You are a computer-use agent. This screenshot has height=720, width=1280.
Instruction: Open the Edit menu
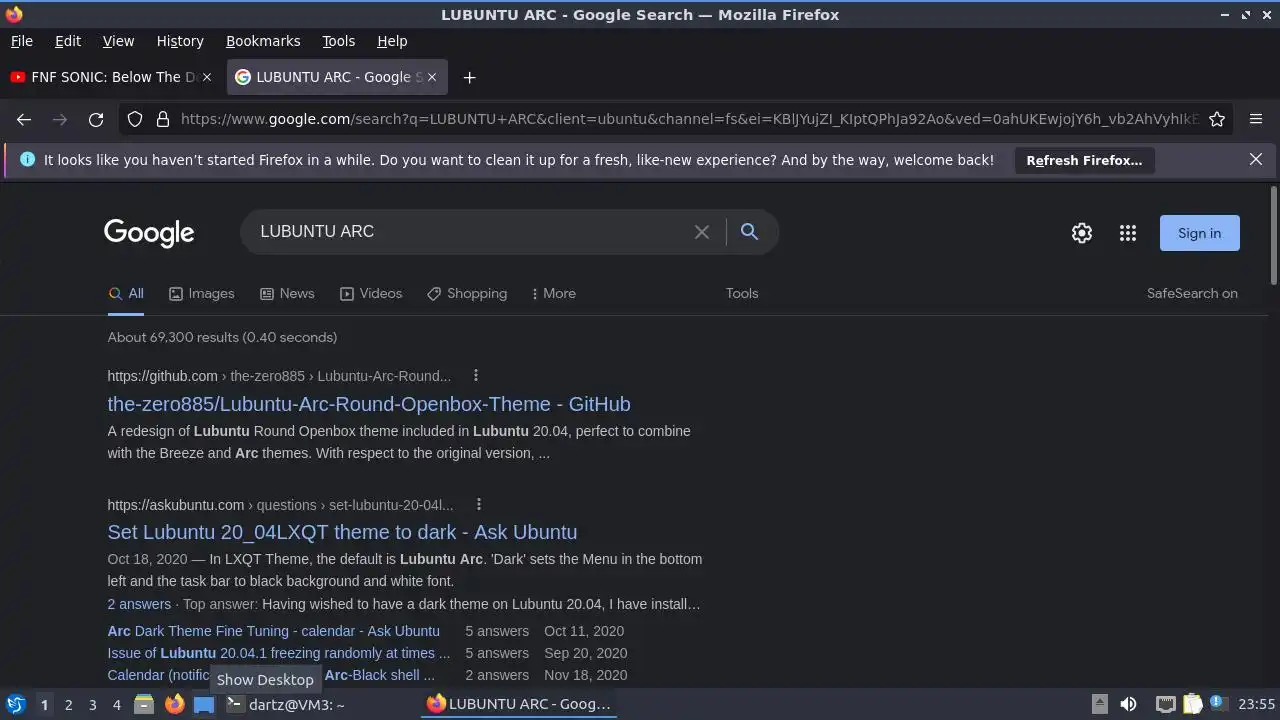pos(68,41)
